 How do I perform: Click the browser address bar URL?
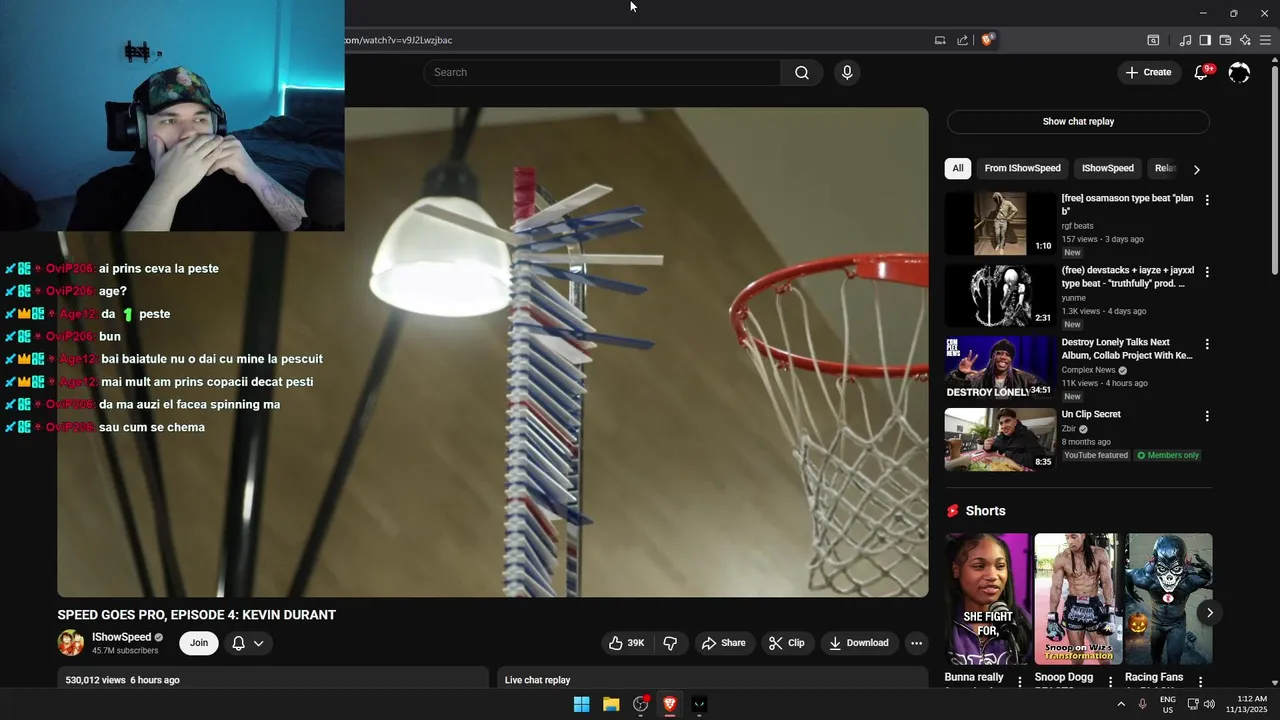point(398,40)
